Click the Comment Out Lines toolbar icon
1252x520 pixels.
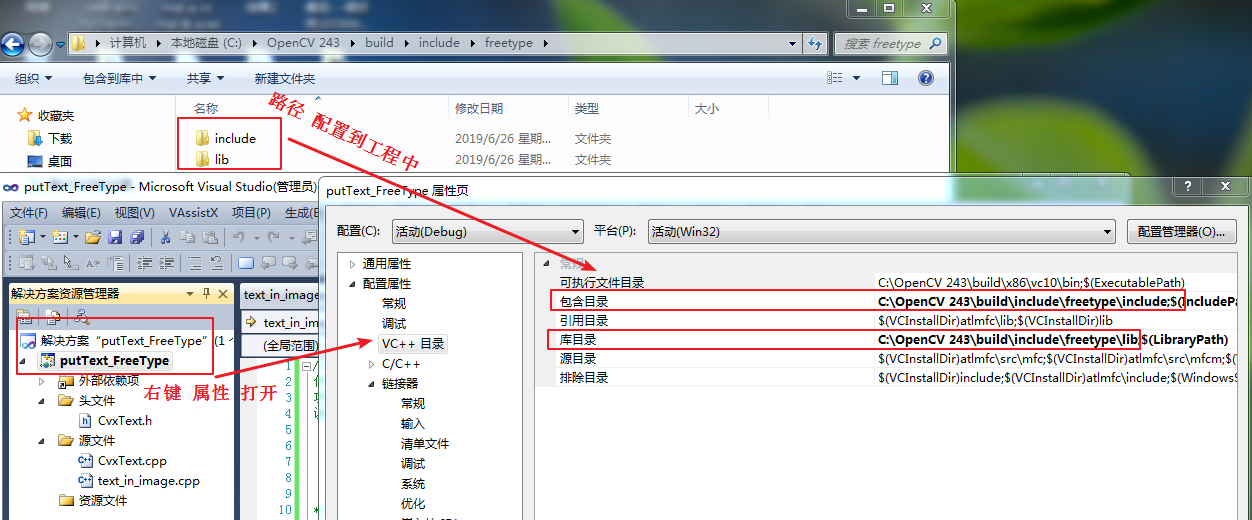pyautogui.click(x=193, y=263)
